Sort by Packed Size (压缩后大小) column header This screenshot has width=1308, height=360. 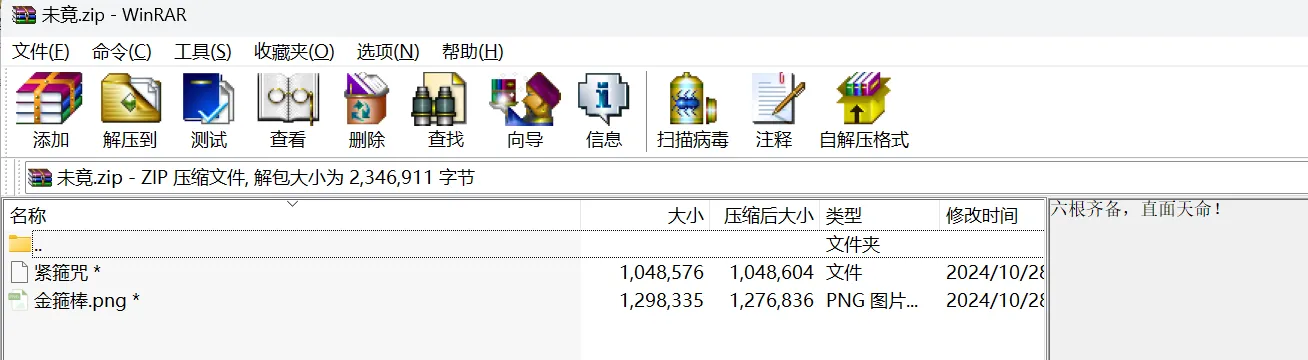coord(765,215)
